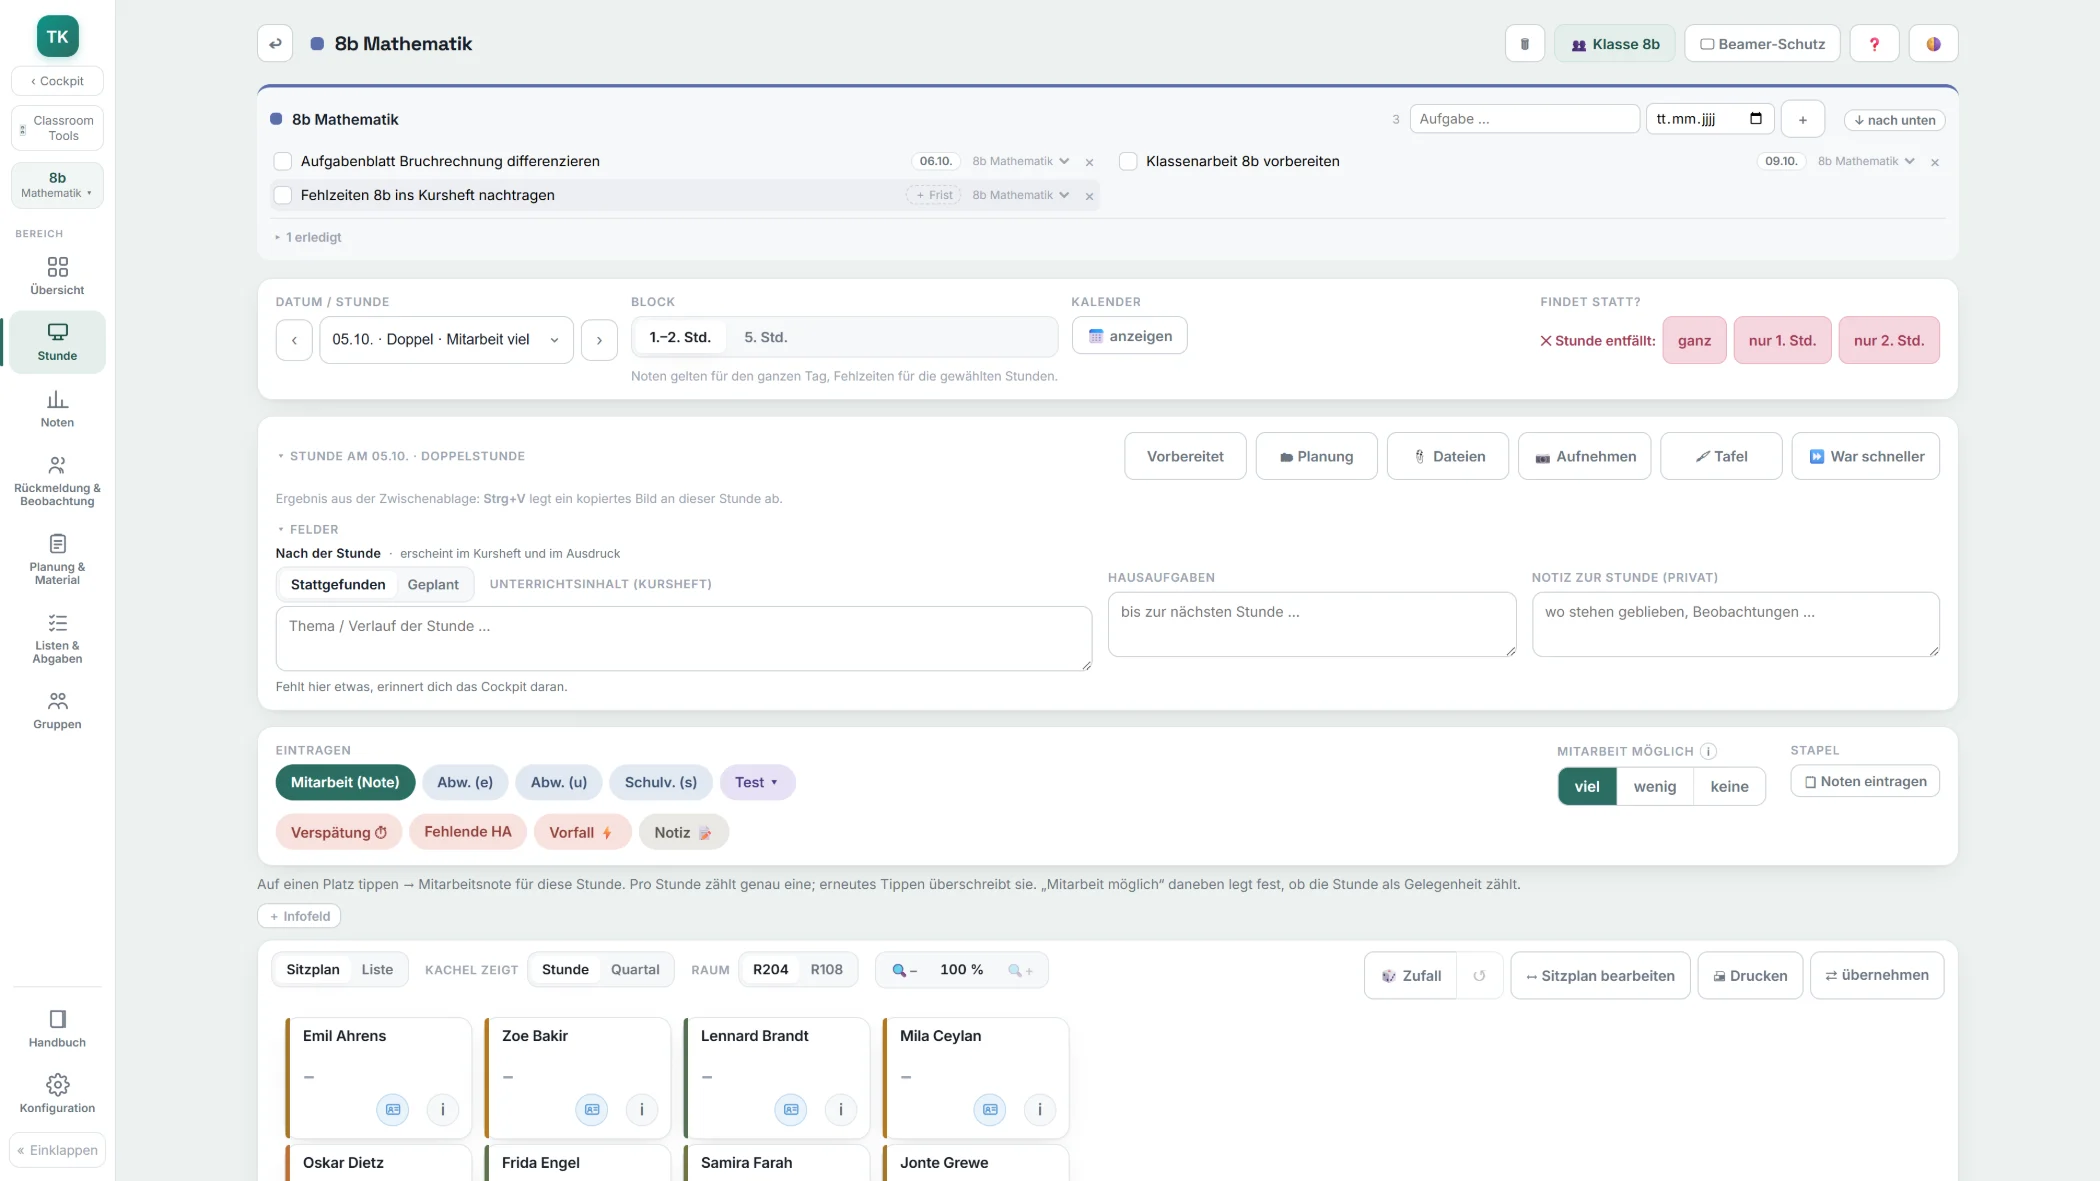Image resolution: width=2100 pixels, height=1181 pixels.
Task: Switch to the Liste view tab
Action: pos(377,969)
